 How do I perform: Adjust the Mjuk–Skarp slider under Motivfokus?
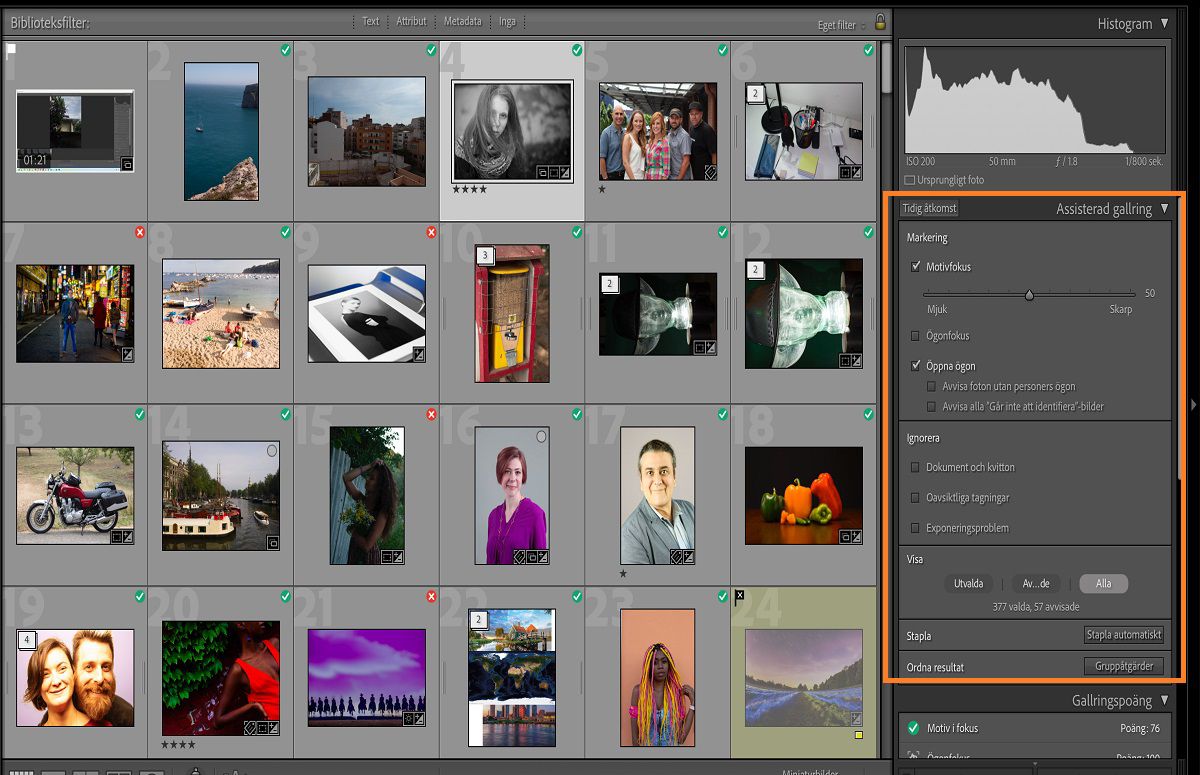pyautogui.click(x=1030, y=295)
